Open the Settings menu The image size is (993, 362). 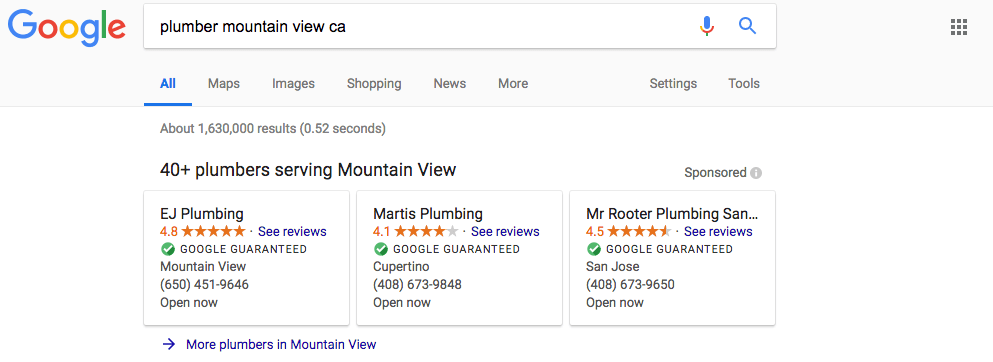coord(673,84)
